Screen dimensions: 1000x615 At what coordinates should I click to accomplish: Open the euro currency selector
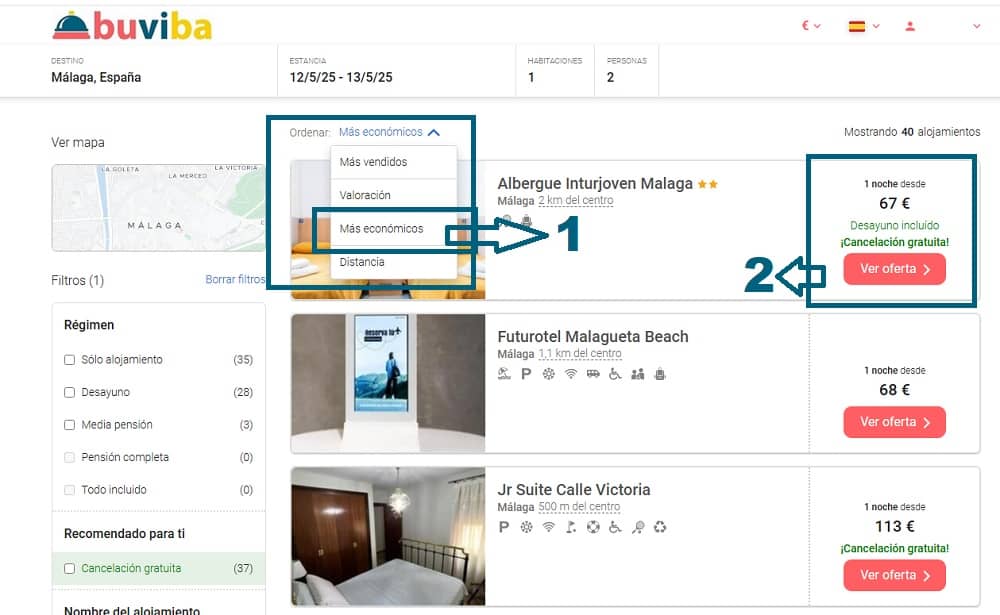coord(811,26)
